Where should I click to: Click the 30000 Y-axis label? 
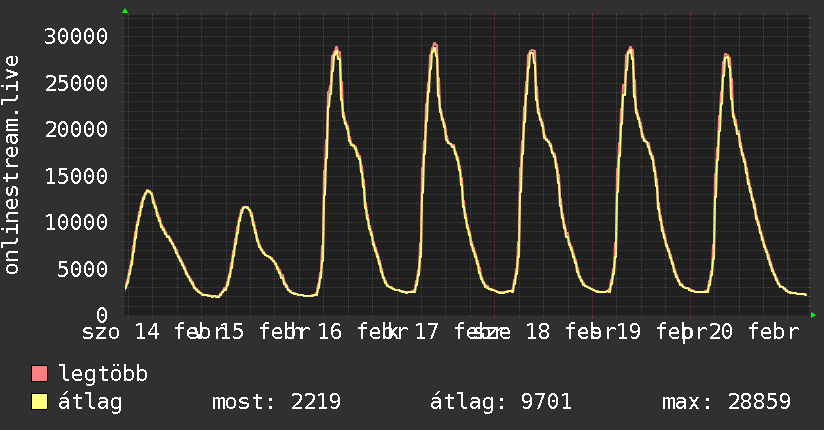pyautogui.click(x=78, y=37)
